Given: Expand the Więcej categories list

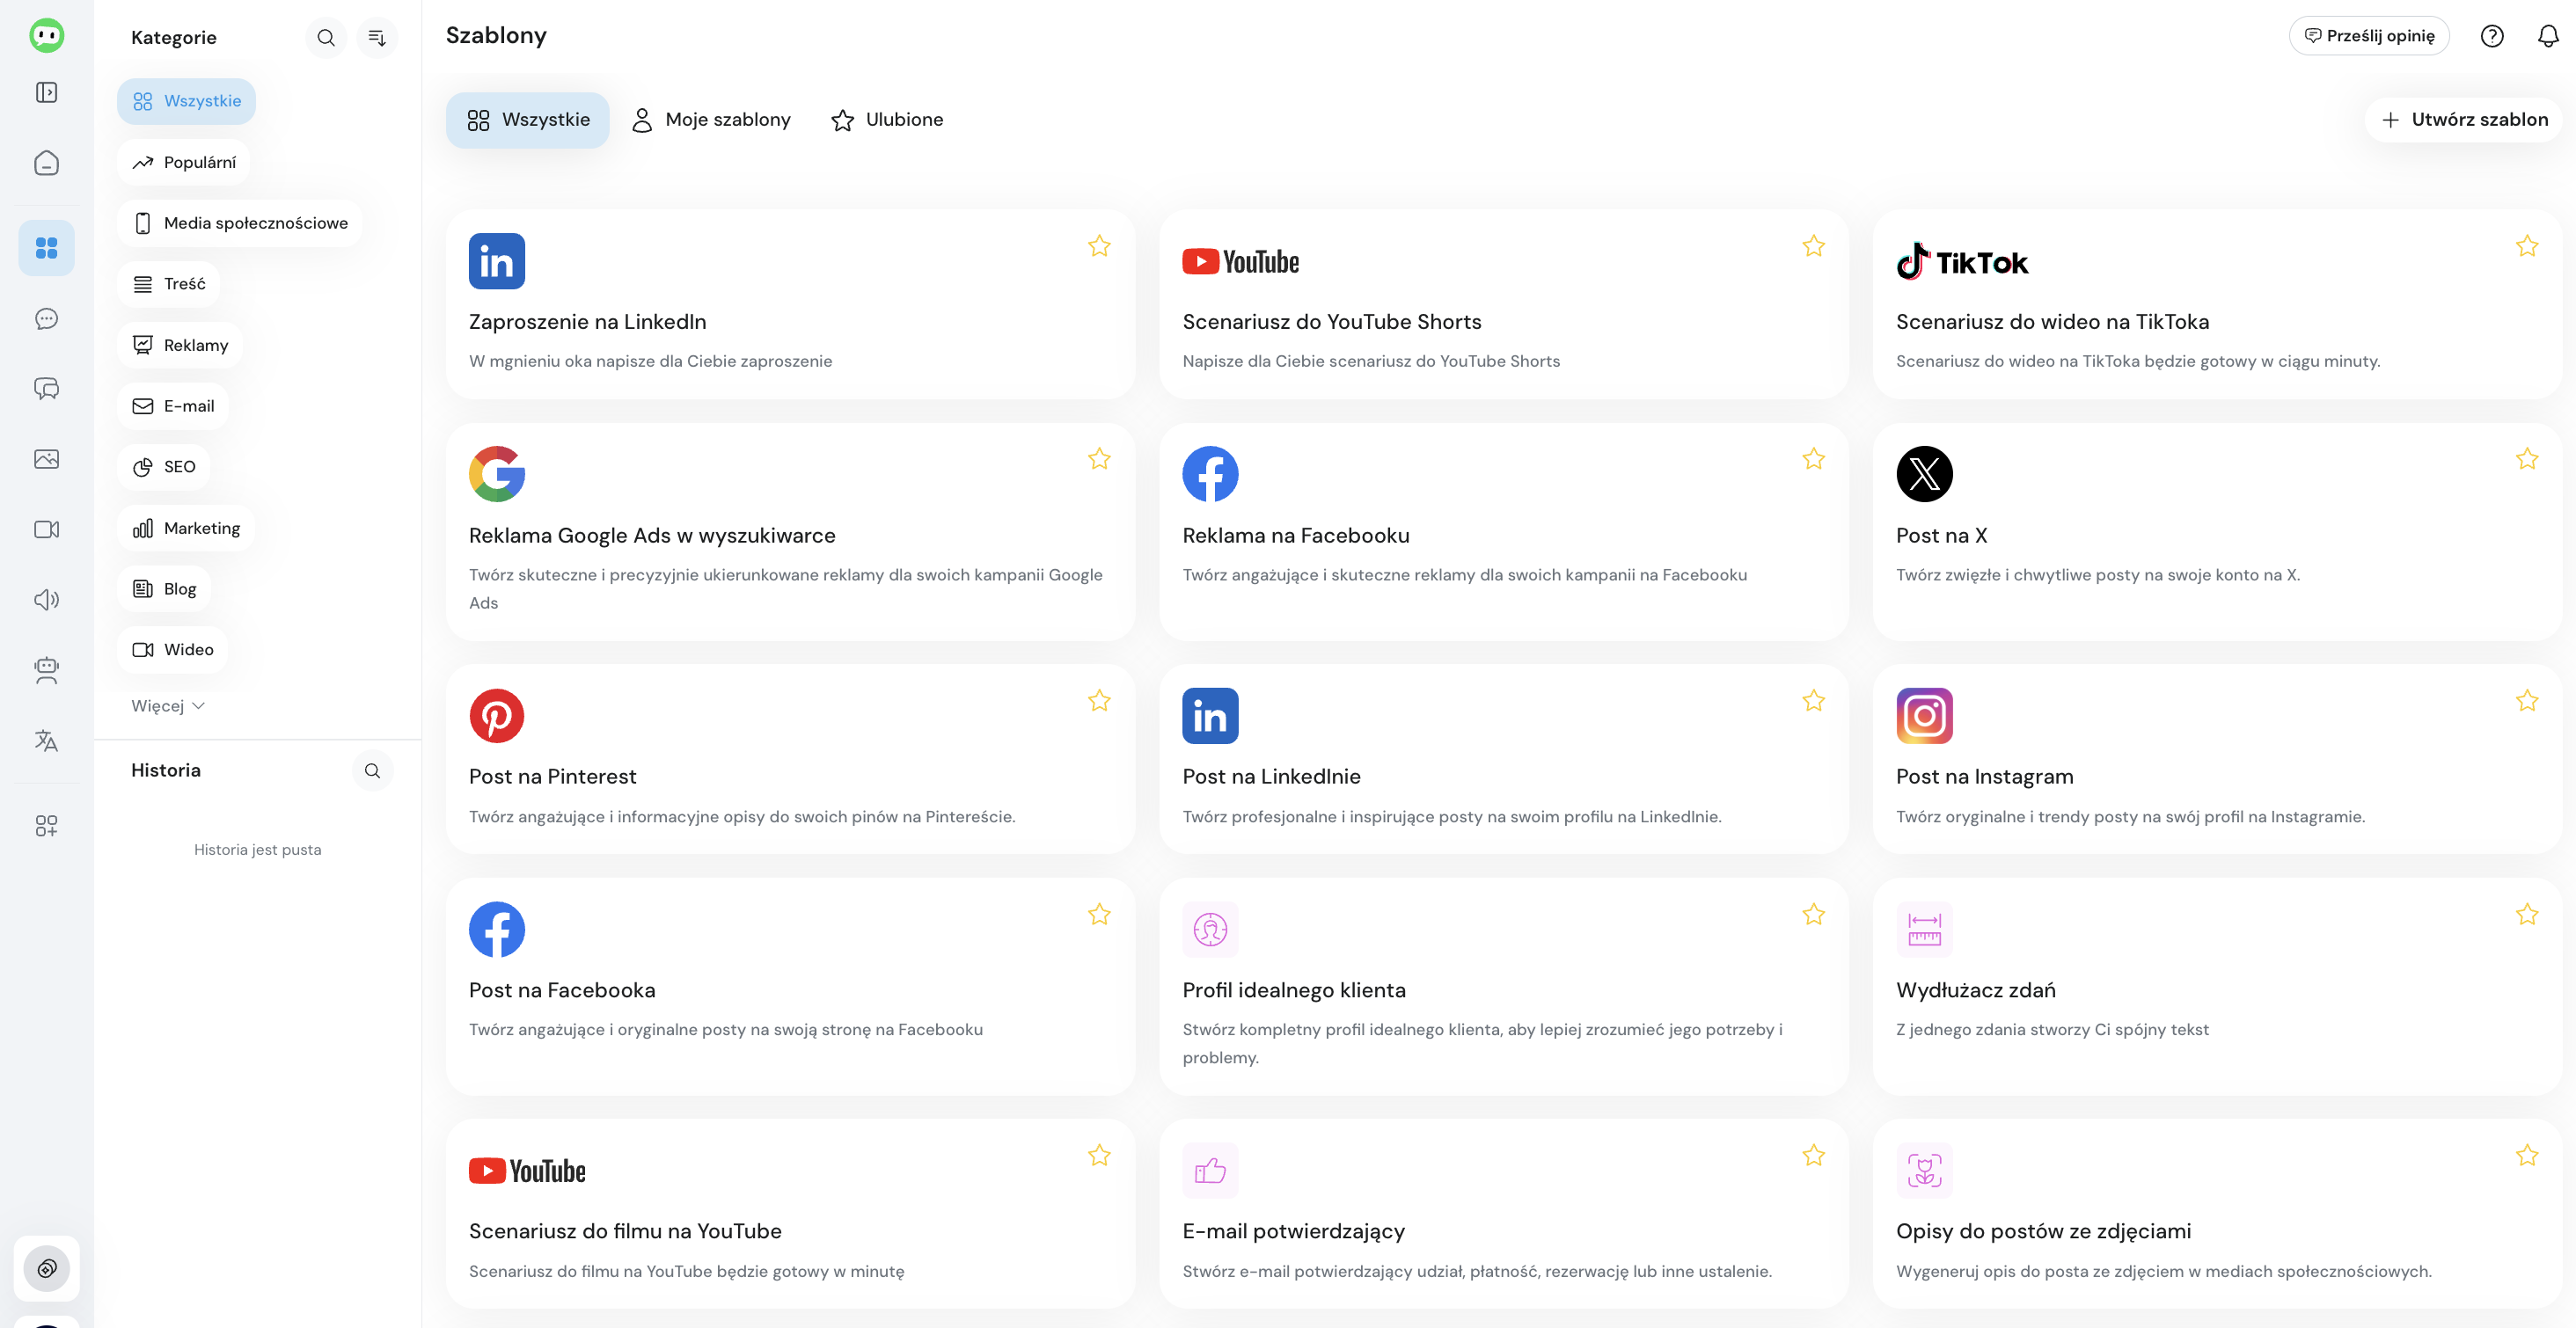Looking at the screenshot, I should 168,706.
